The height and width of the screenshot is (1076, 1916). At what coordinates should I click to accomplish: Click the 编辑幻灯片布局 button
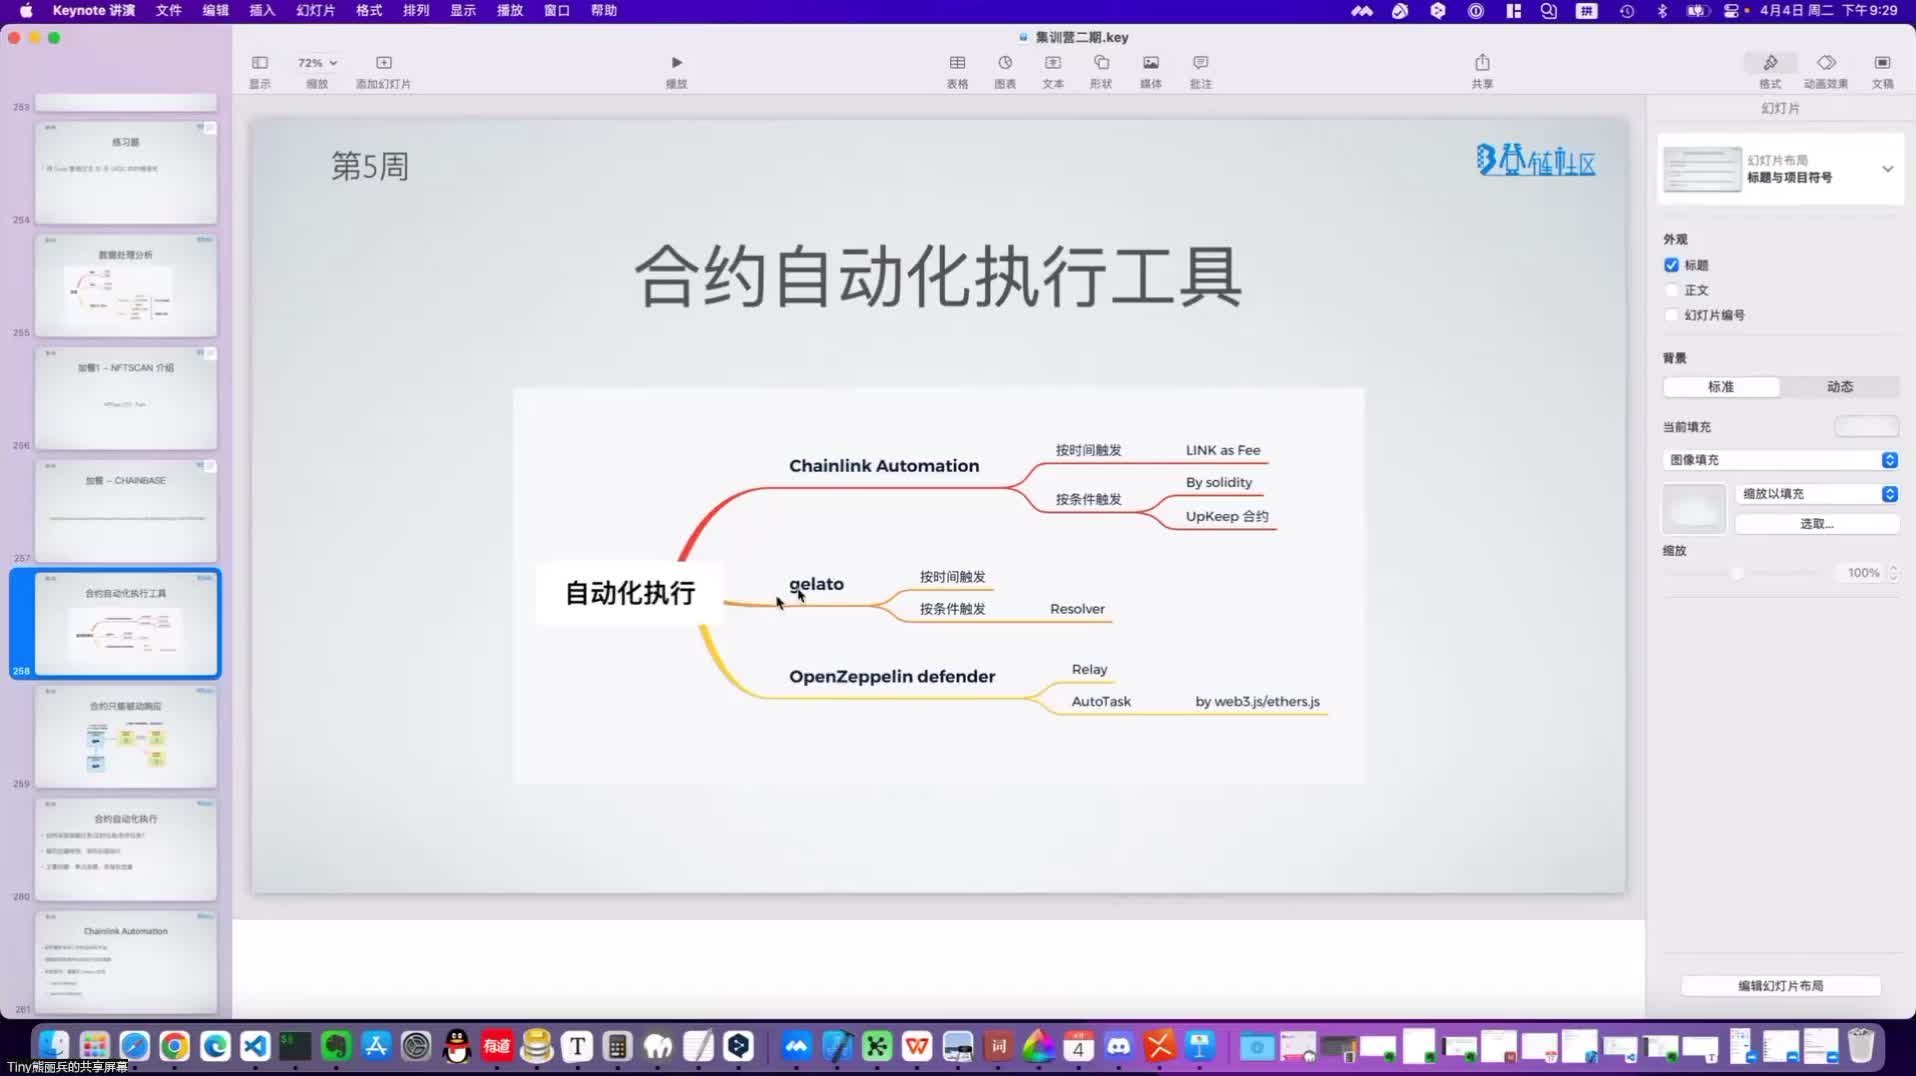[1781, 986]
